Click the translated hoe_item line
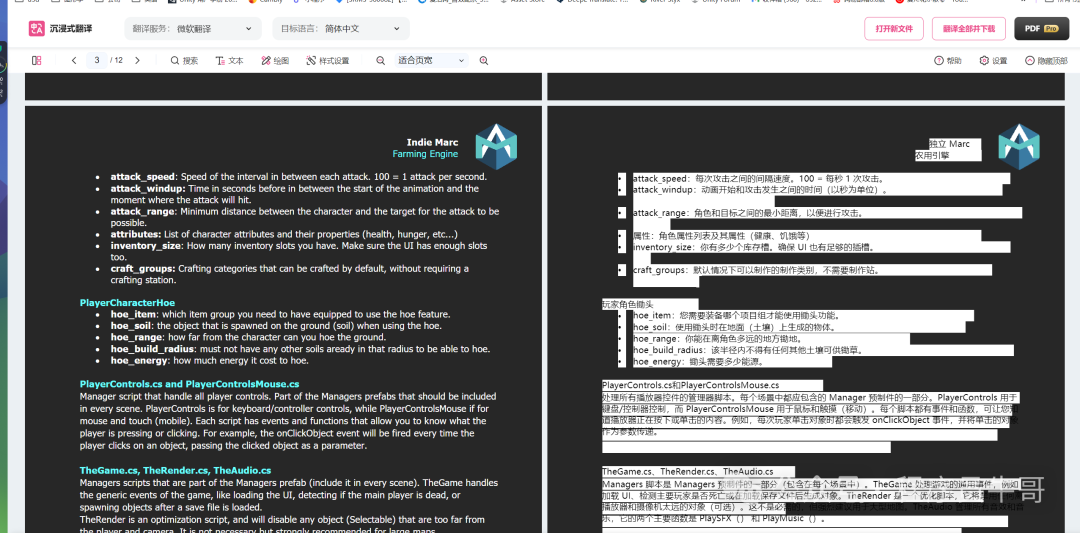Screen dimensions: 1080x533 pos(737,316)
